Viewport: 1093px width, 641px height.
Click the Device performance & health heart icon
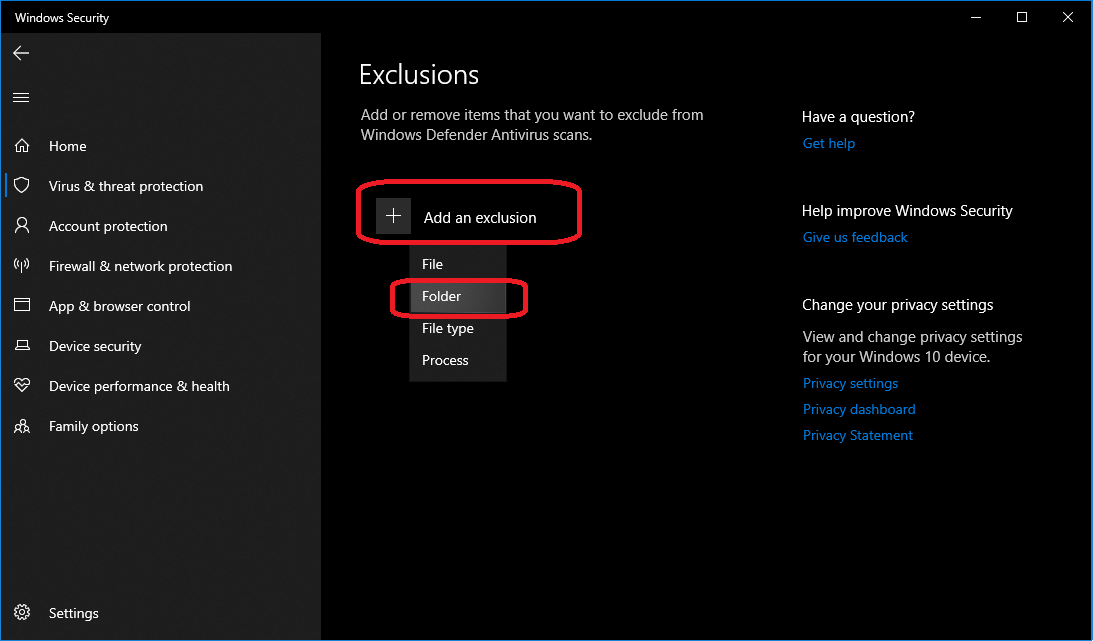tap(22, 385)
